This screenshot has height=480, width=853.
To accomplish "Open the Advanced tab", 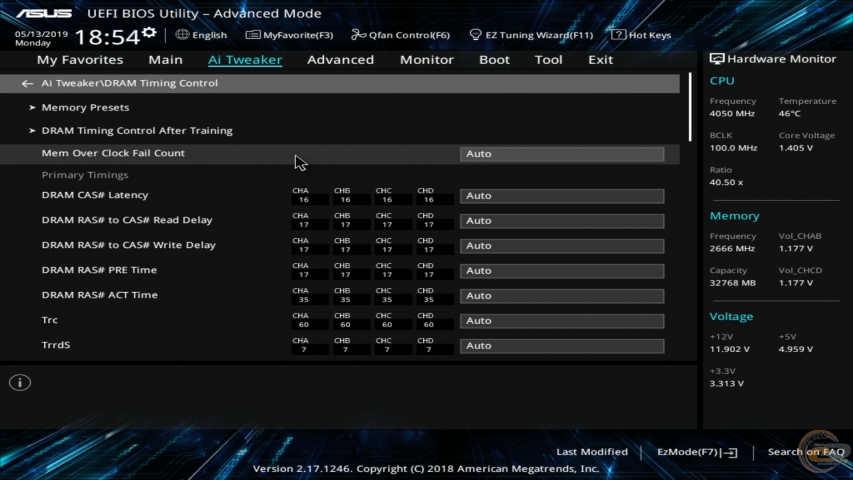I will pyautogui.click(x=341, y=60).
